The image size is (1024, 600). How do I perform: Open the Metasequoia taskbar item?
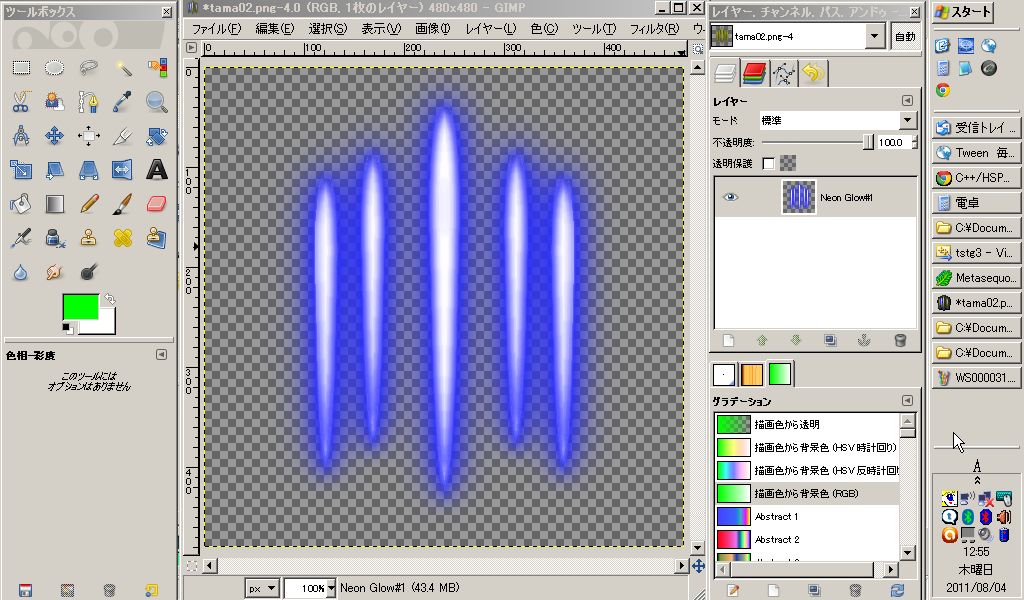(x=976, y=277)
